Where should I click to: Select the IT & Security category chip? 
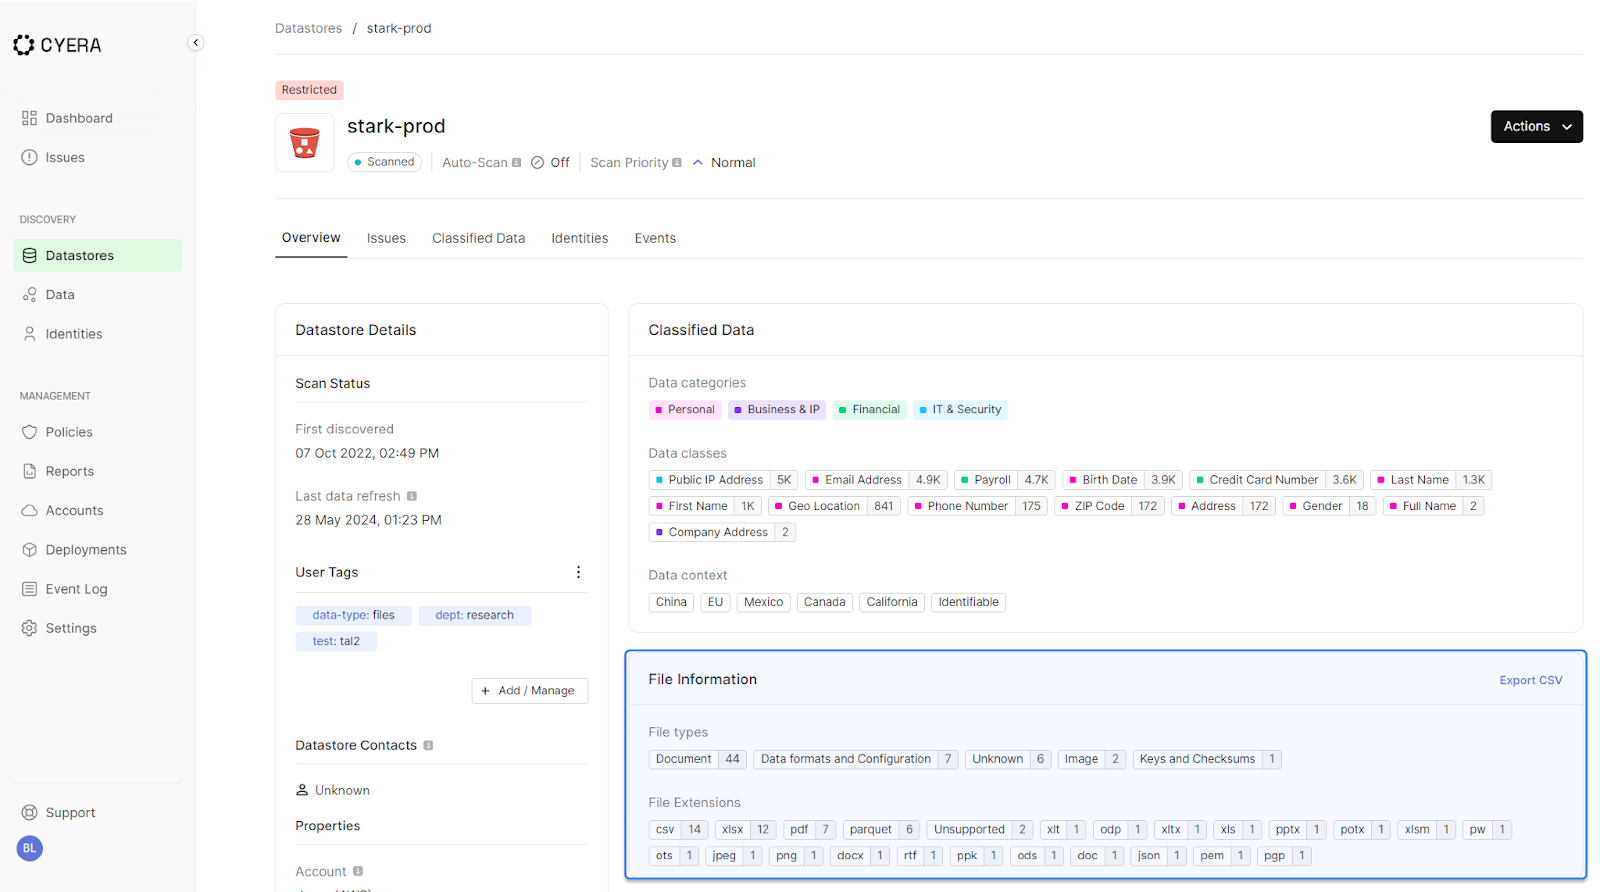pyautogui.click(x=960, y=409)
